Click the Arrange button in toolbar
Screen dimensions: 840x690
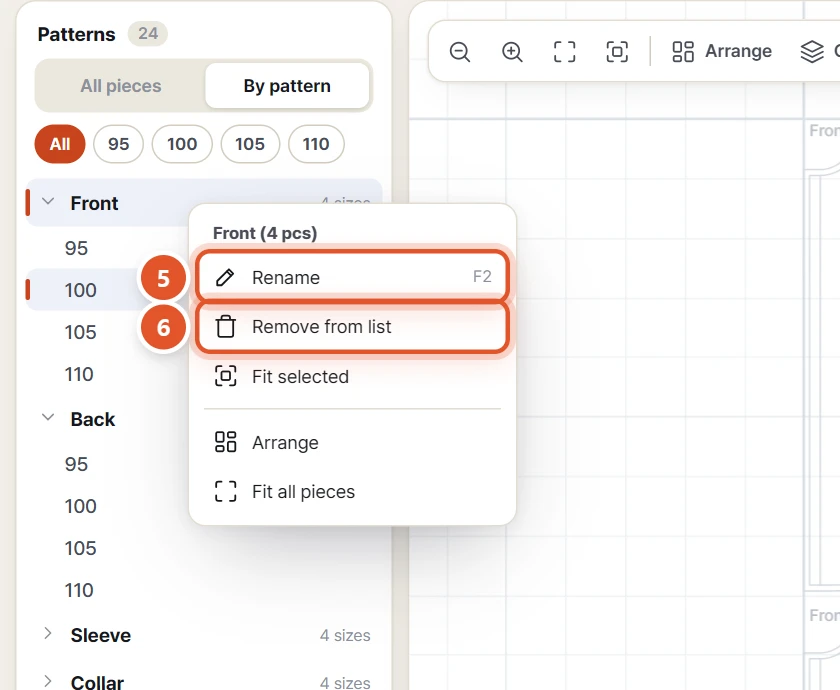pyautogui.click(x=722, y=51)
